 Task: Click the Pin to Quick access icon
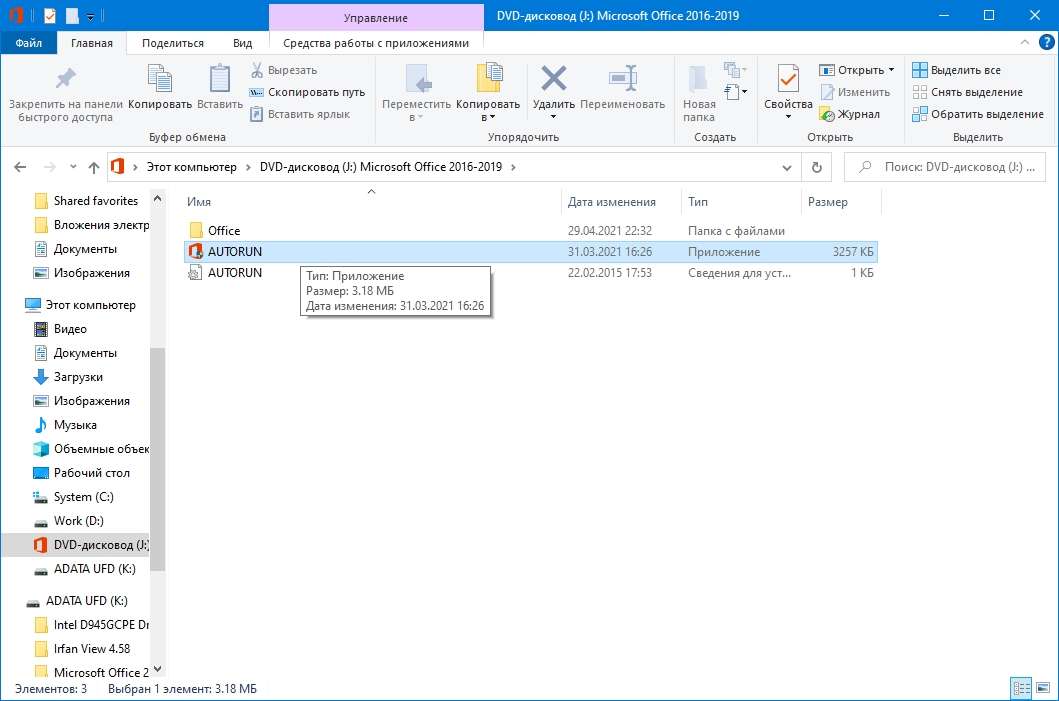pos(65,81)
